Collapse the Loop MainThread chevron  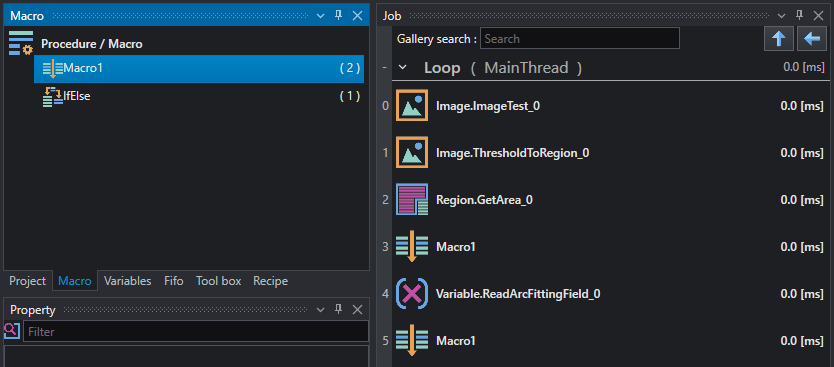coord(403,68)
